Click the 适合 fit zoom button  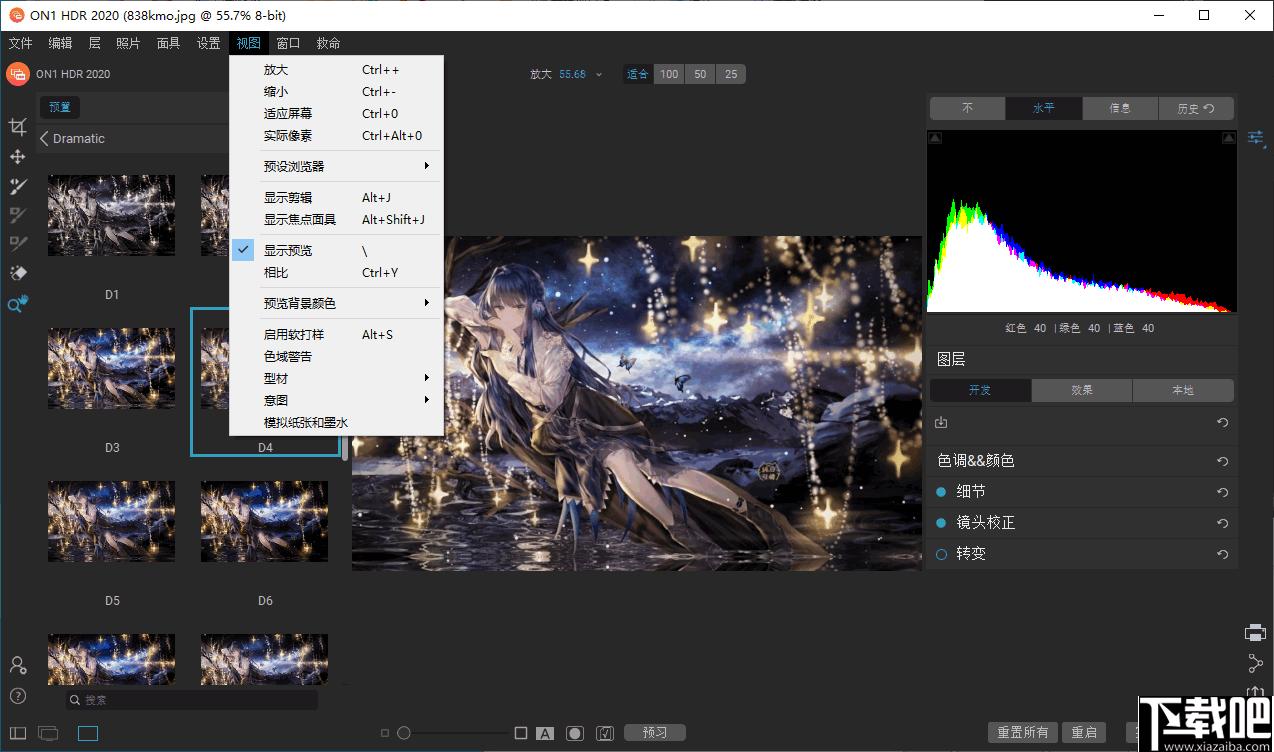(638, 74)
